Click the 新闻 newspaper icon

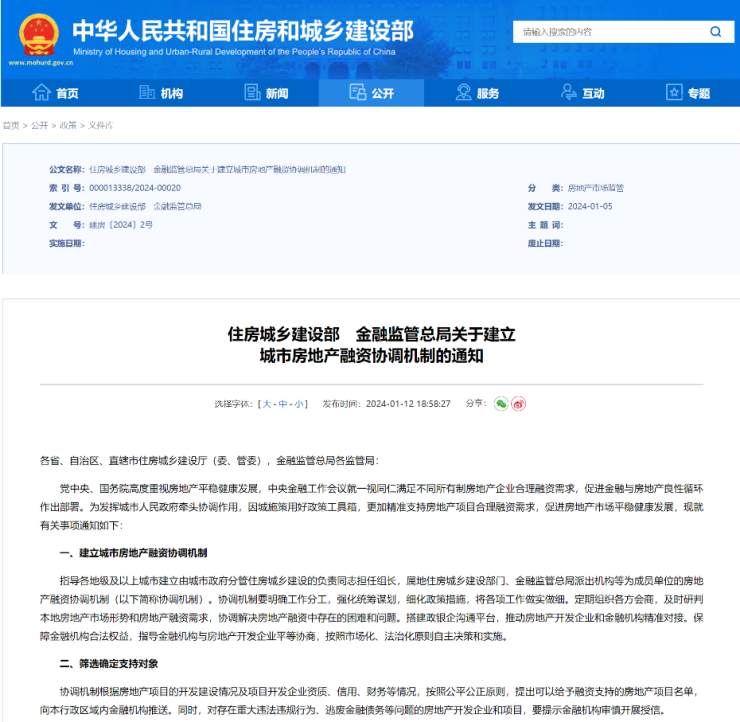point(252,92)
